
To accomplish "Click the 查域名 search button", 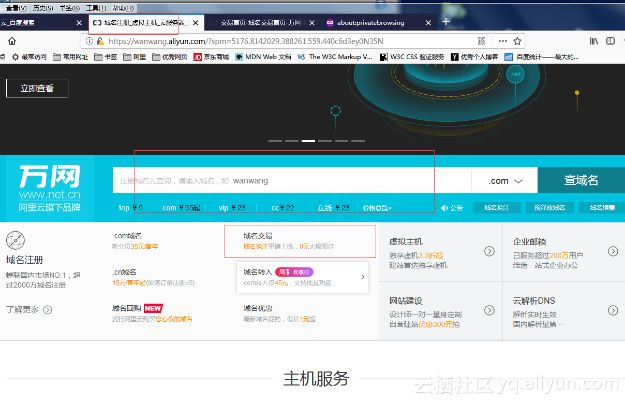I will coord(581,180).
